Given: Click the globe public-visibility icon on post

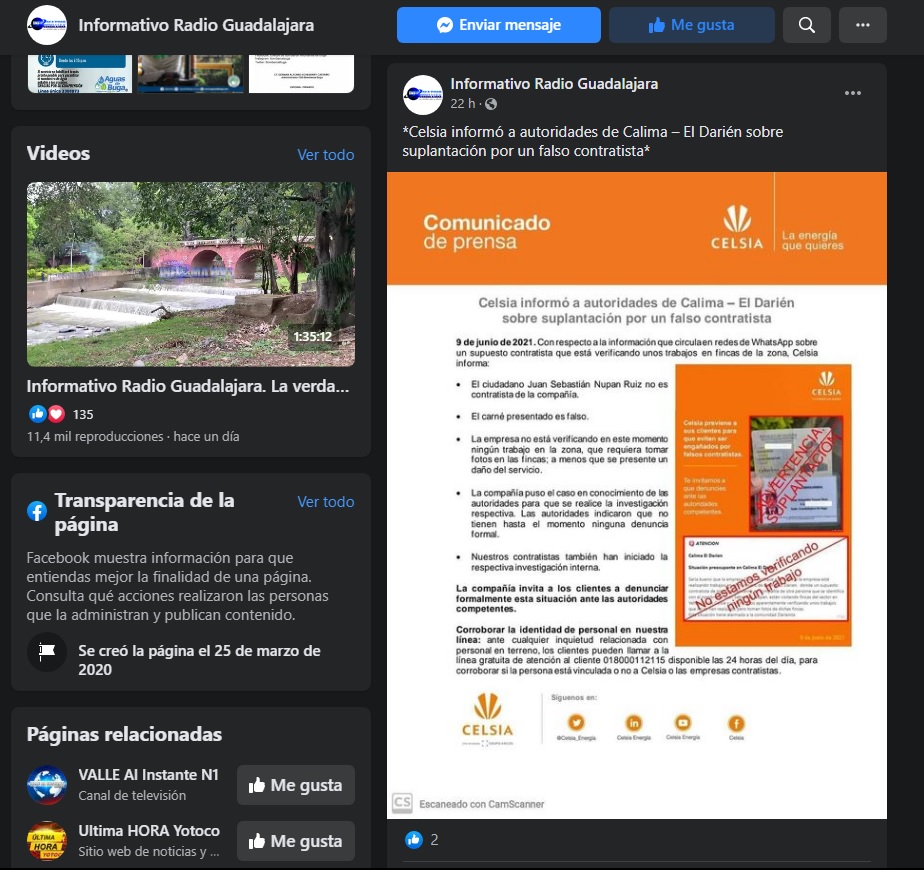Looking at the screenshot, I should pos(490,104).
